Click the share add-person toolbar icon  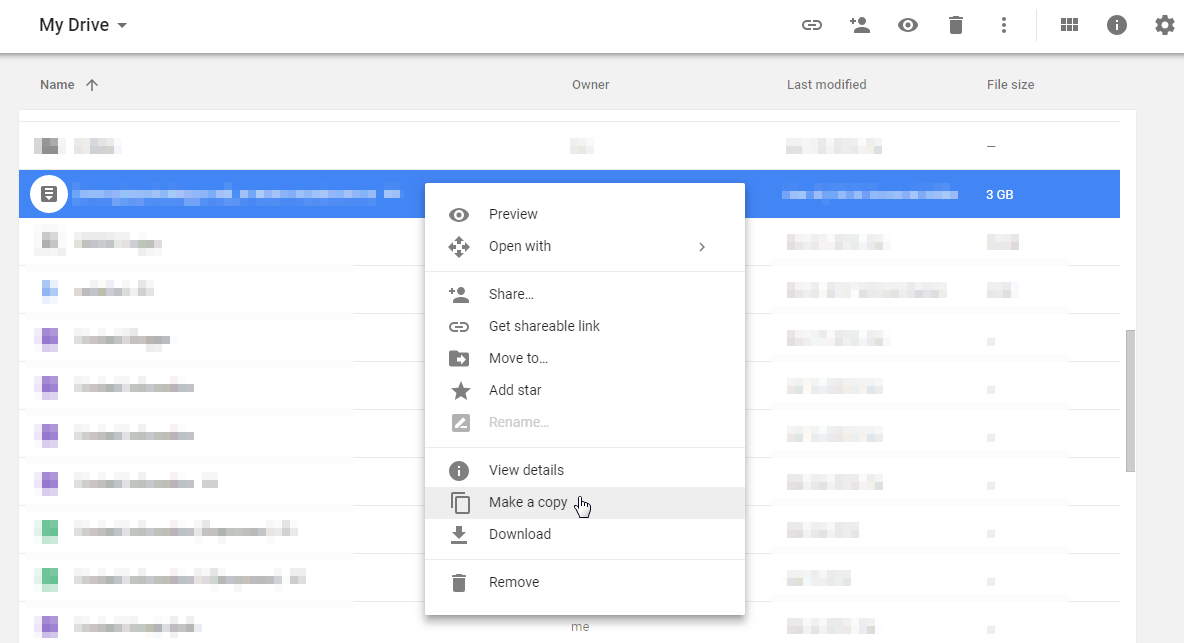pos(859,25)
